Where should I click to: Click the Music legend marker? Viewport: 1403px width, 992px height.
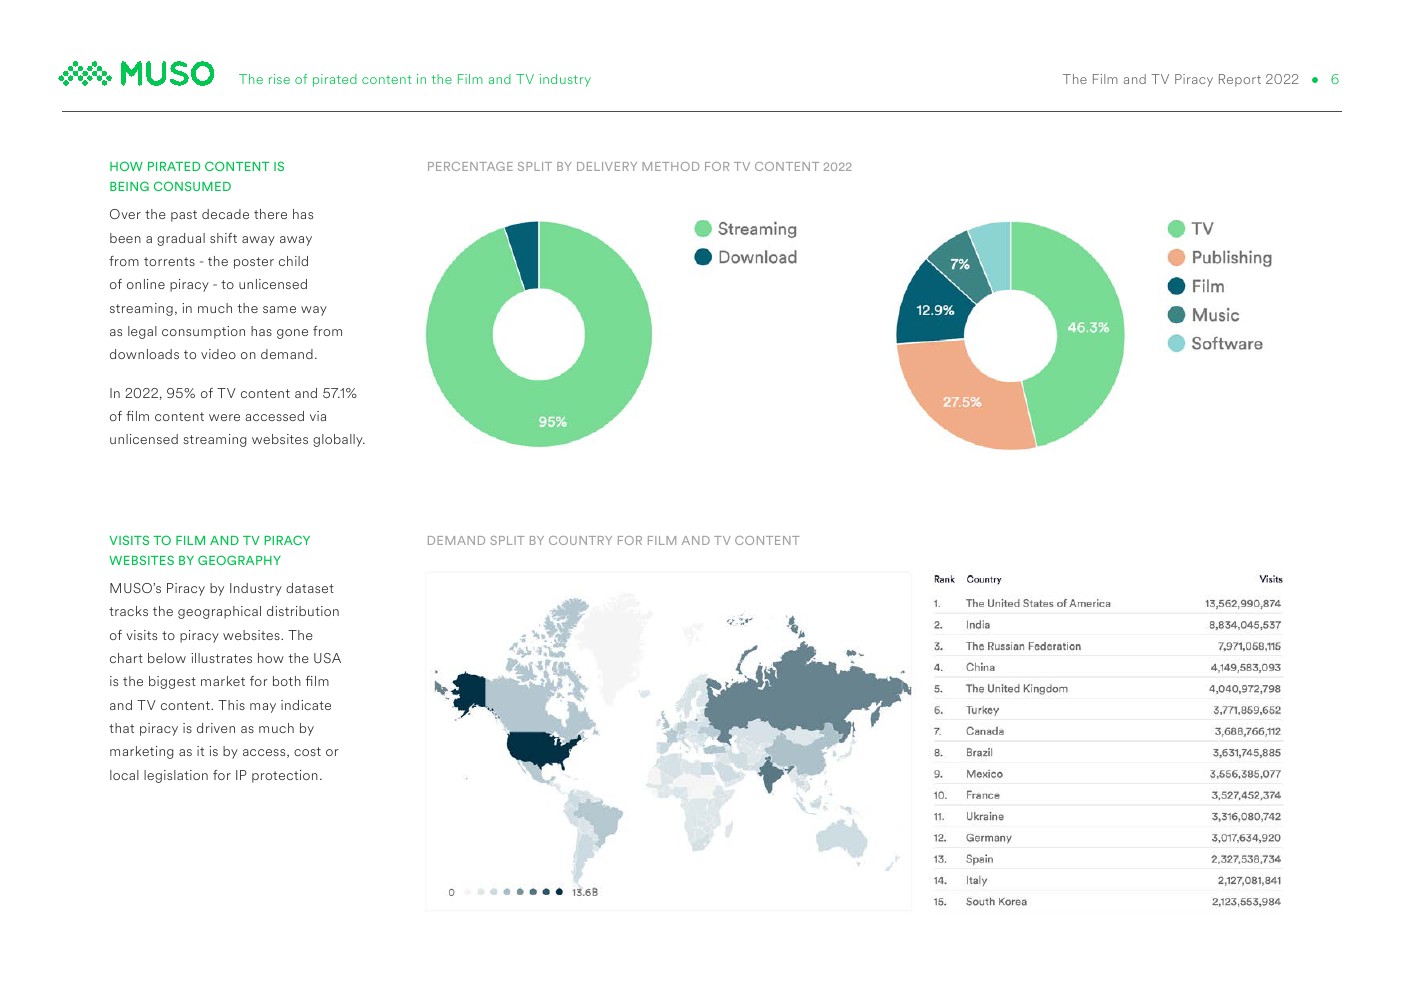click(1176, 315)
